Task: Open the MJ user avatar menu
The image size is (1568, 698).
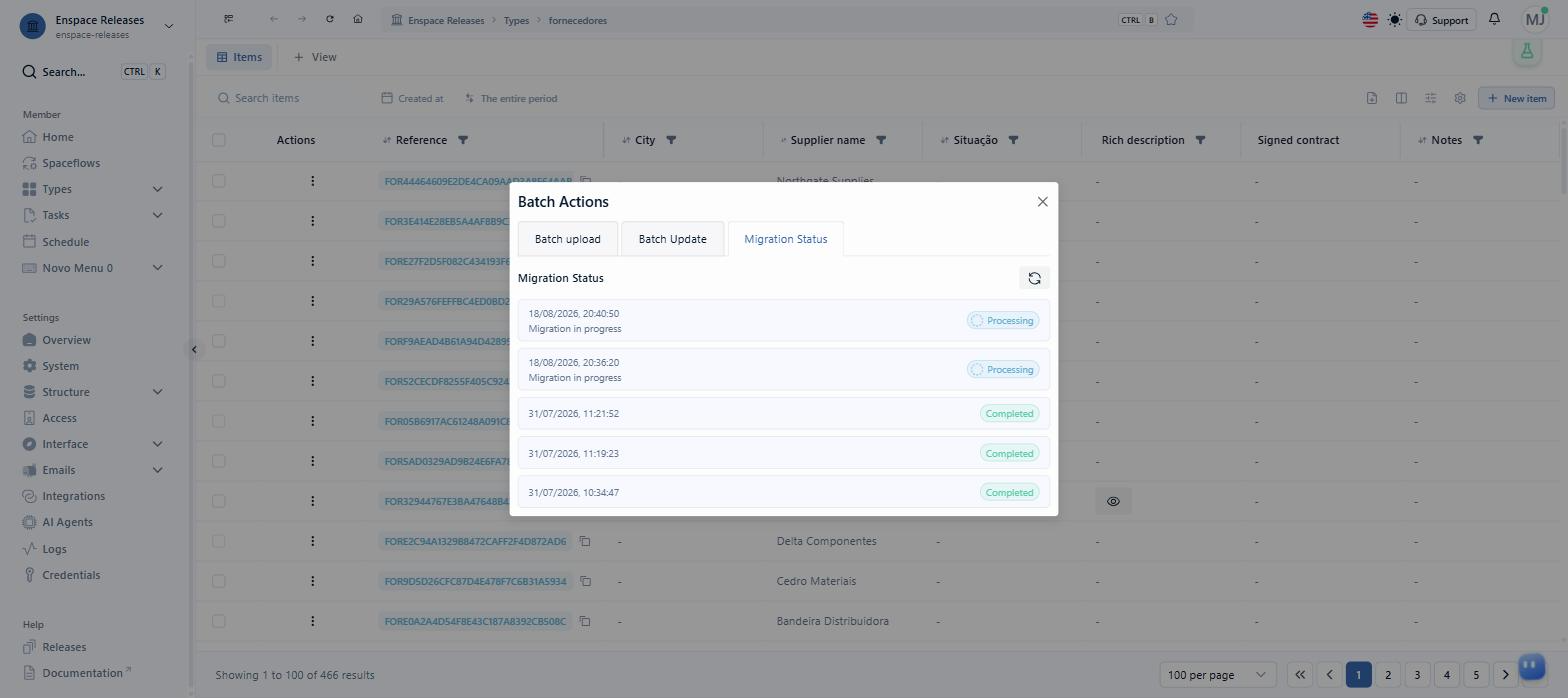Action: 1535,20
